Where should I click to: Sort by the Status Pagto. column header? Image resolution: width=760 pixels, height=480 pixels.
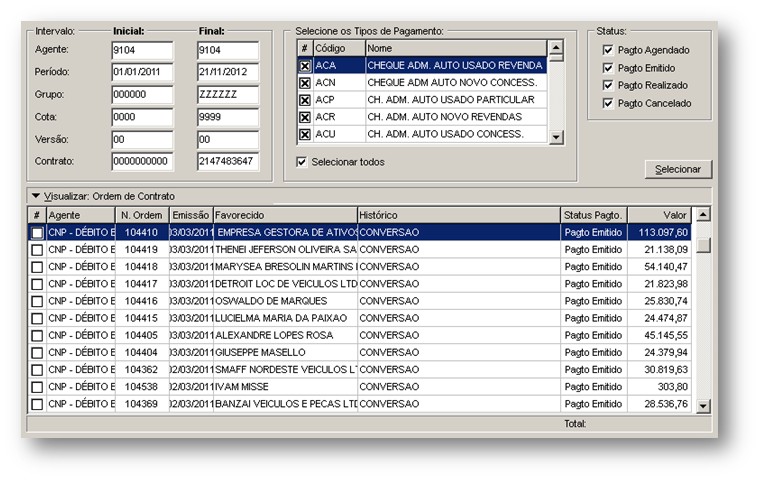click(x=594, y=215)
